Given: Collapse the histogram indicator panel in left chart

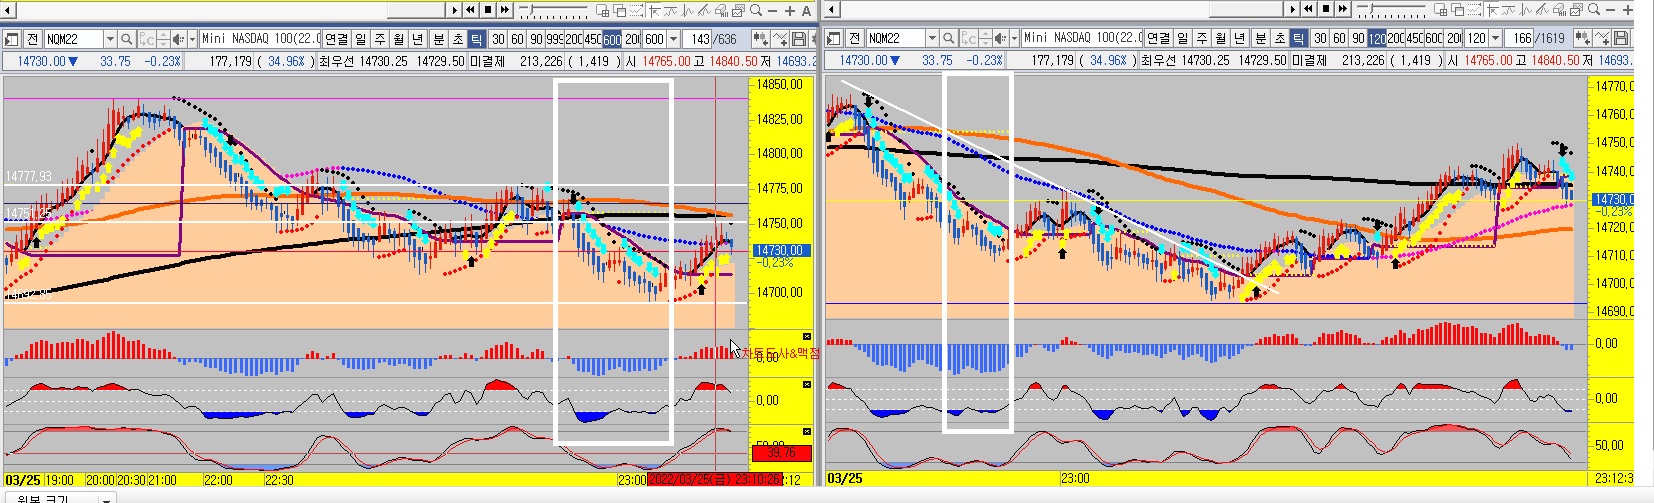Looking at the screenshot, I should click(x=807, y=336).
